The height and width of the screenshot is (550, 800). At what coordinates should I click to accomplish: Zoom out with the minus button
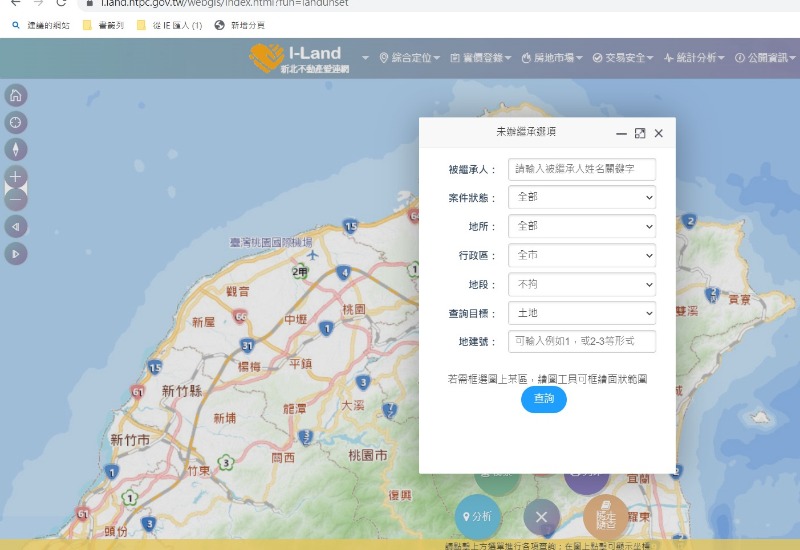[16, 199]
